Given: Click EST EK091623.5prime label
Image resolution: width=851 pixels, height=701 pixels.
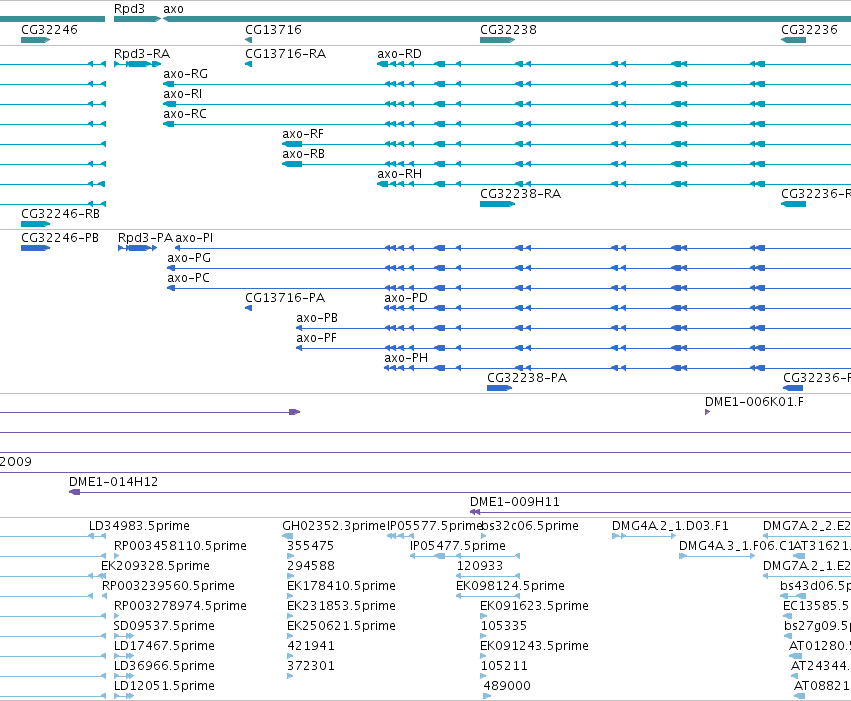Looking at the screenshot, I should click(x=535, y=607).
